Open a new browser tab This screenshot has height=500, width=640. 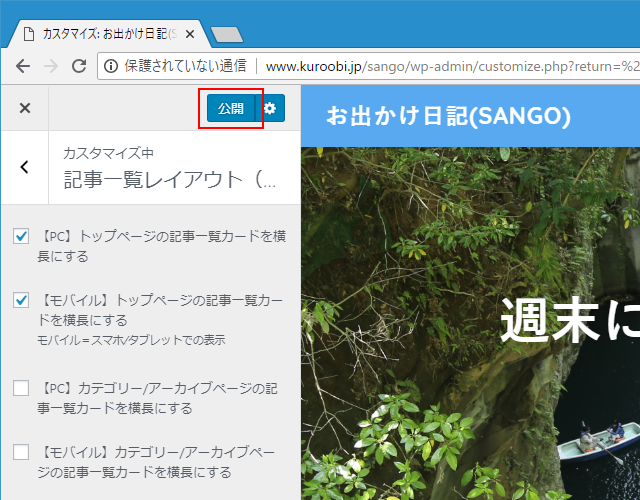(x=227, y=35)
